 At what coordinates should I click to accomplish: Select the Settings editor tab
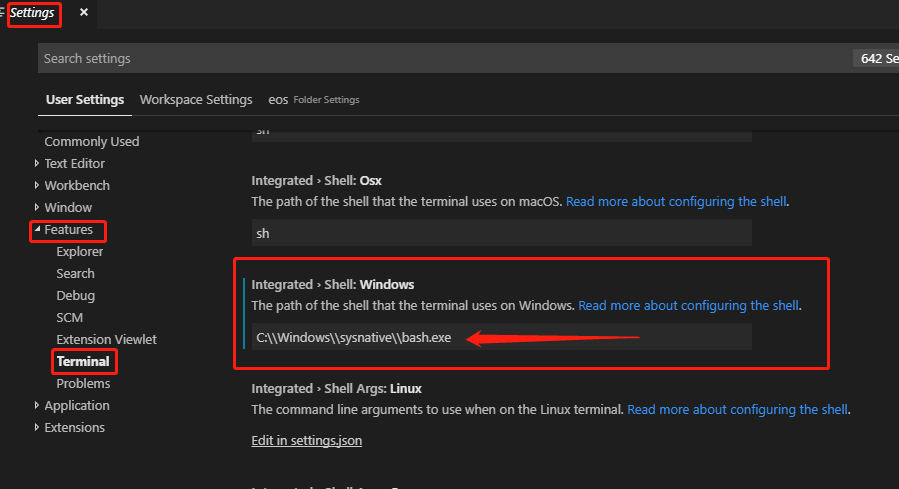coord(32,13)
